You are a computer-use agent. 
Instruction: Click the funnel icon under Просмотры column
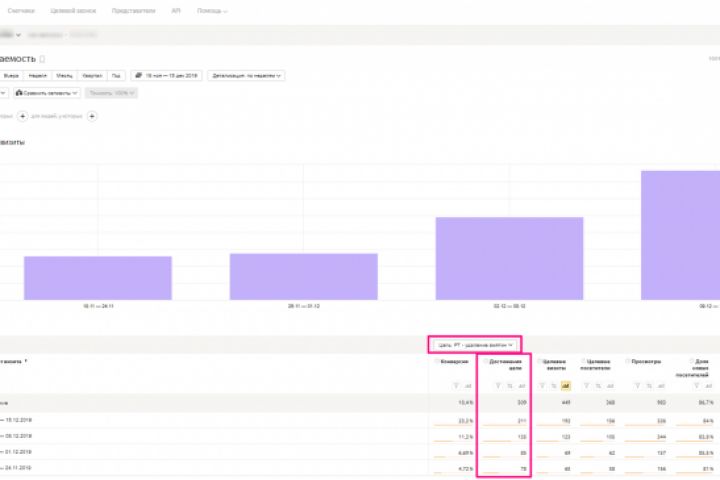coord(637,386)
